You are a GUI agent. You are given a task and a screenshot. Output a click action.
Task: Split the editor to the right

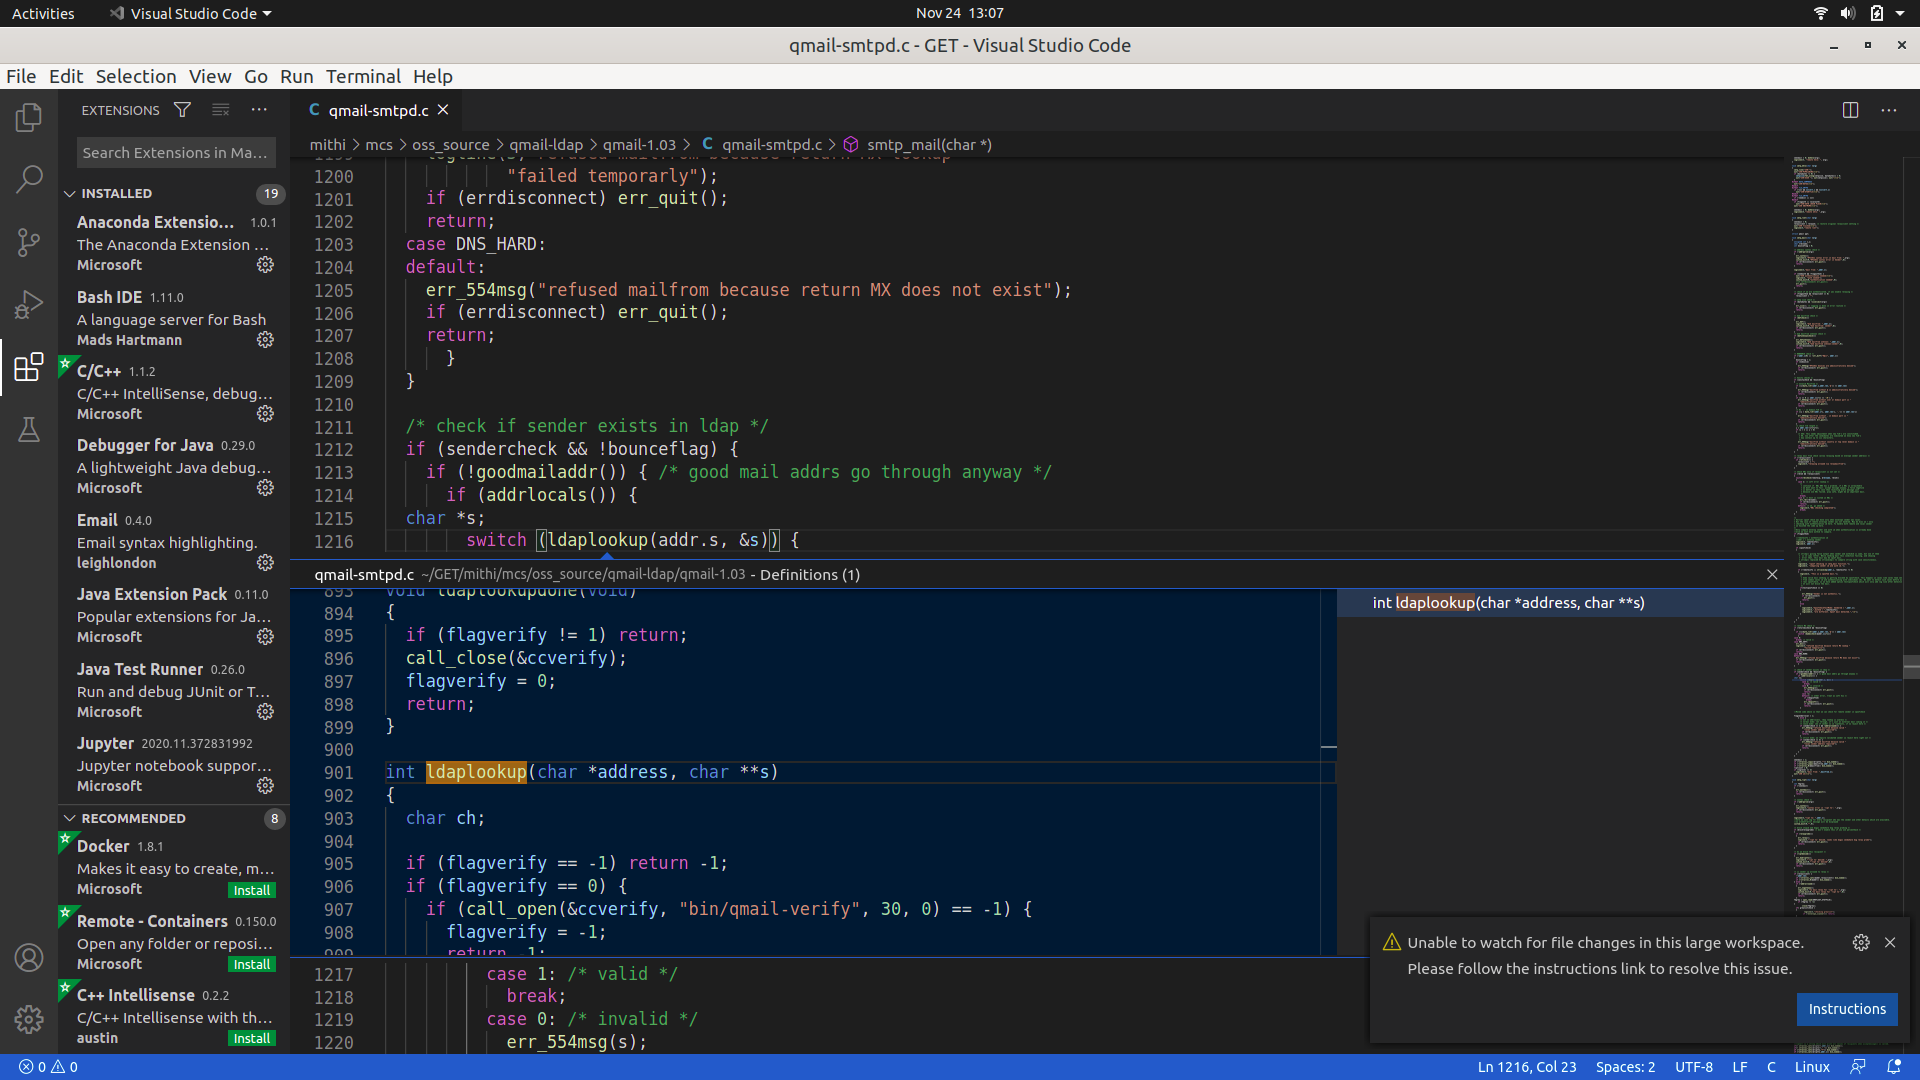[1850, 110]
